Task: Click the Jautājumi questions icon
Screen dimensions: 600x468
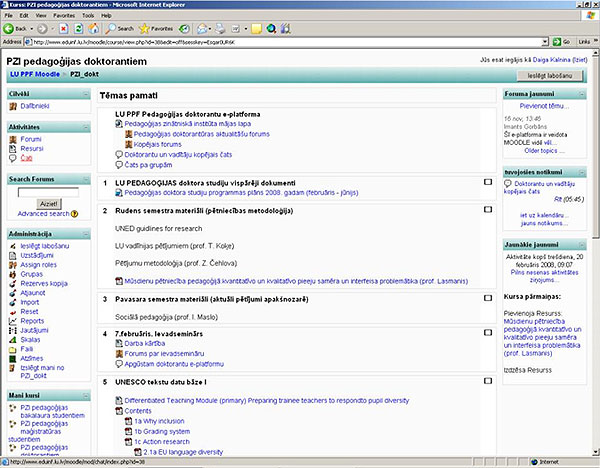Action: pyautogui.click(x=13, y=330)
